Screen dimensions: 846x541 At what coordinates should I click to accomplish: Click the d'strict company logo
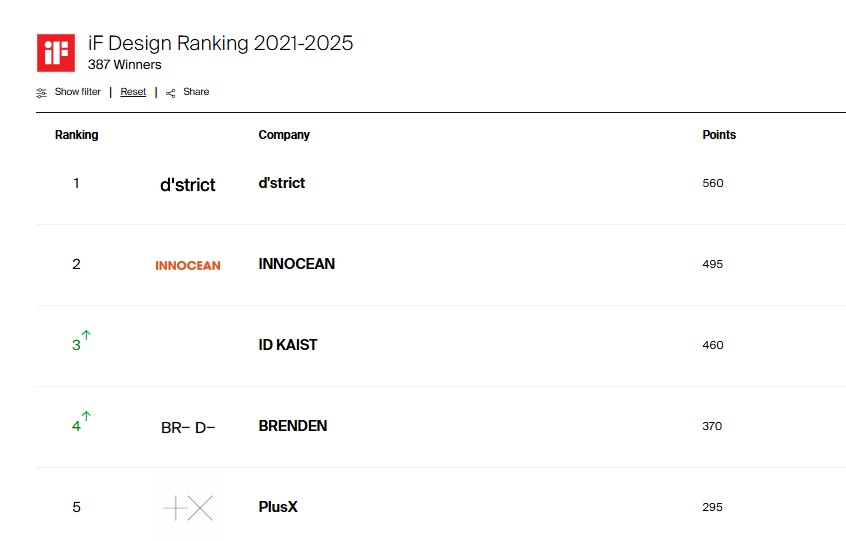click(188, 185)
